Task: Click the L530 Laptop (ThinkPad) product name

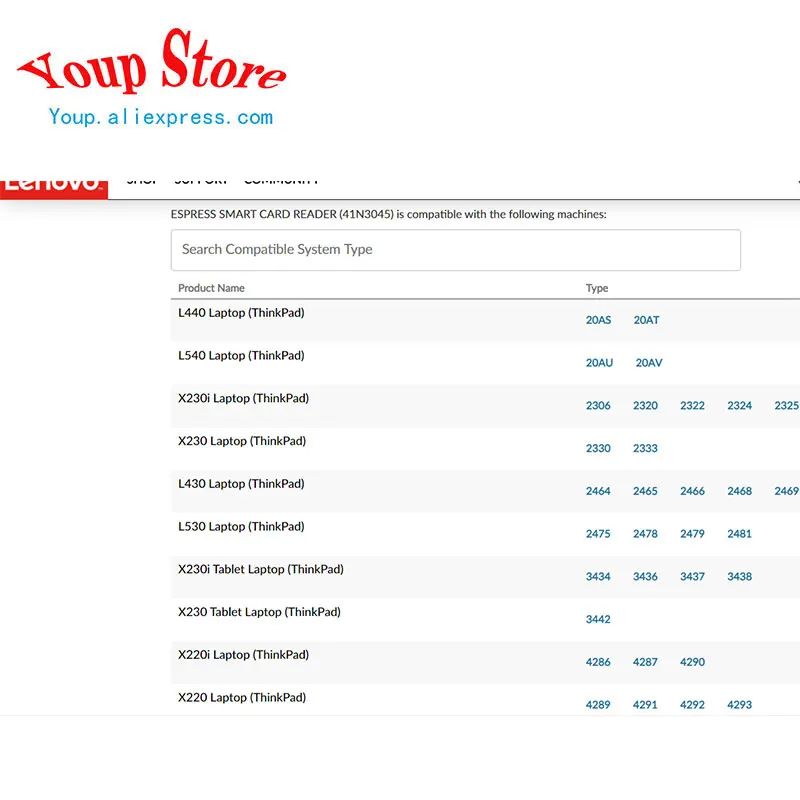Action: tap(241, 528)
